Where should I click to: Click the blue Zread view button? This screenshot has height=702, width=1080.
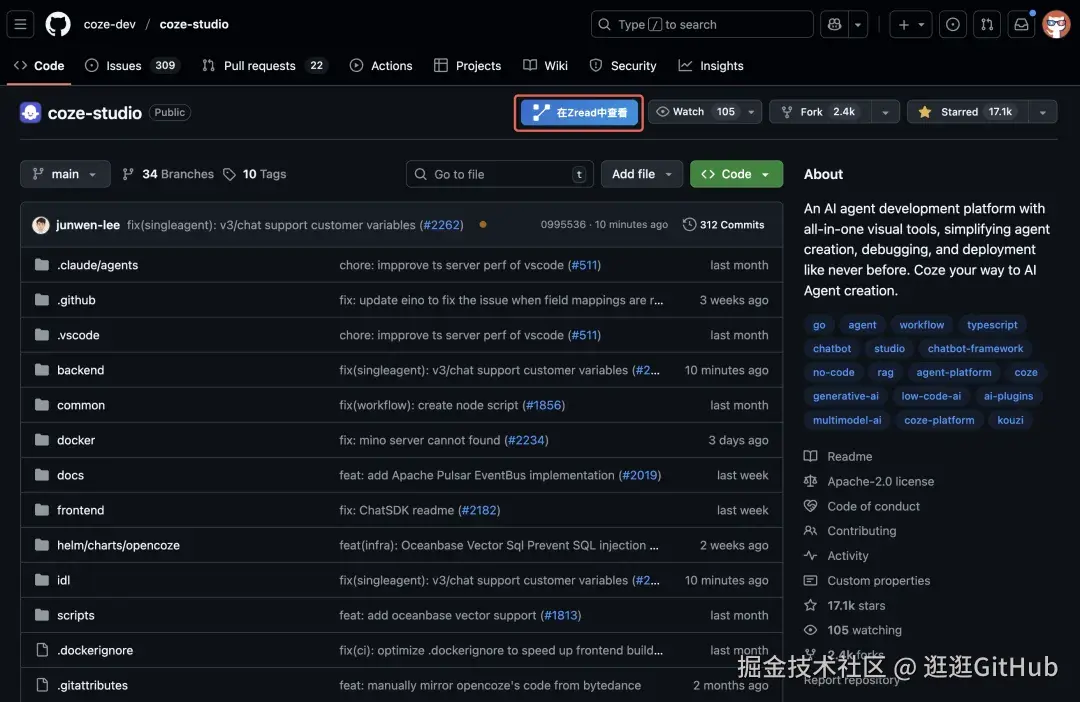[580, 113]
